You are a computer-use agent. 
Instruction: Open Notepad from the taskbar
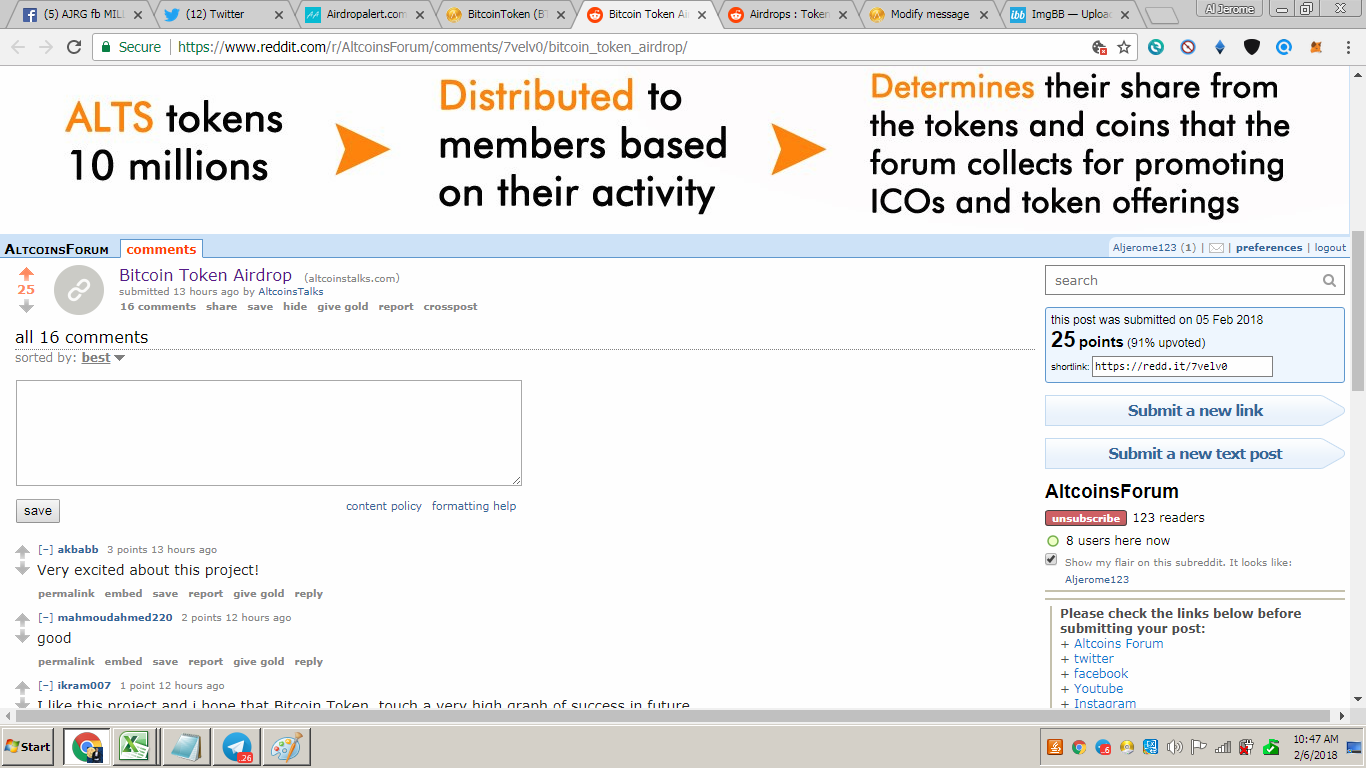point(185,747)
